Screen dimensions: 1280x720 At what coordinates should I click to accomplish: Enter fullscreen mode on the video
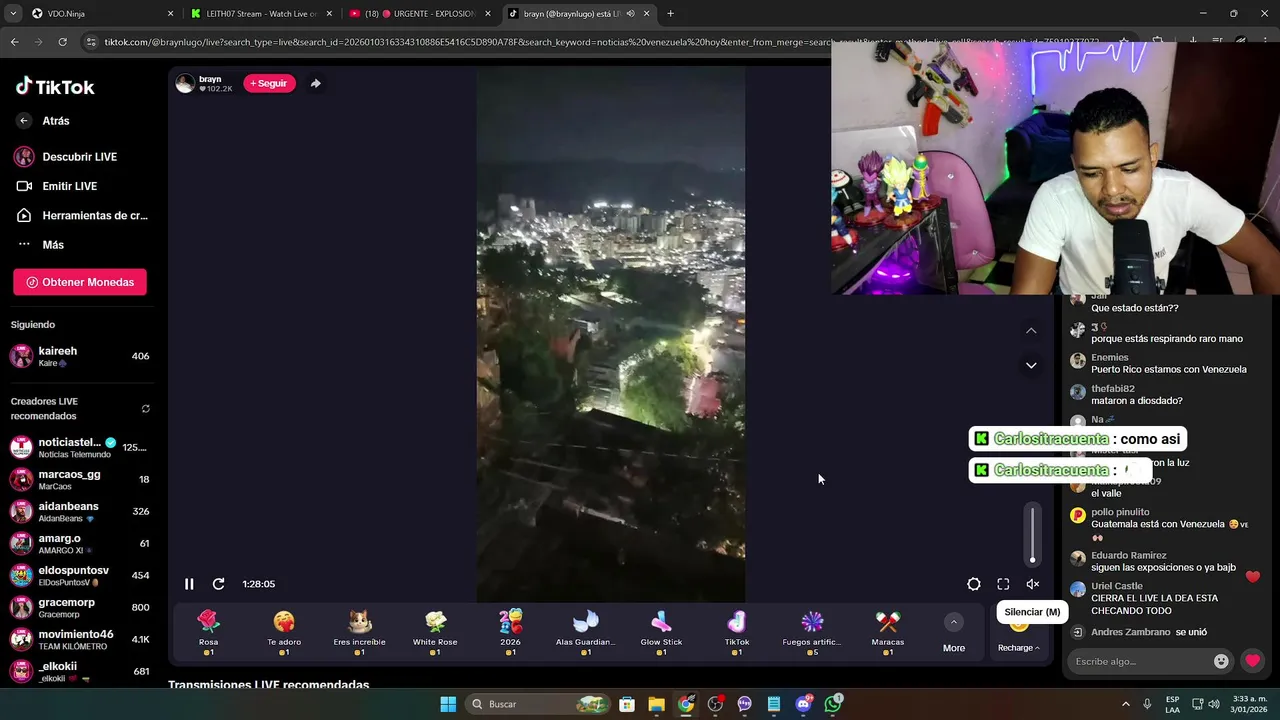pos(1003,584)
